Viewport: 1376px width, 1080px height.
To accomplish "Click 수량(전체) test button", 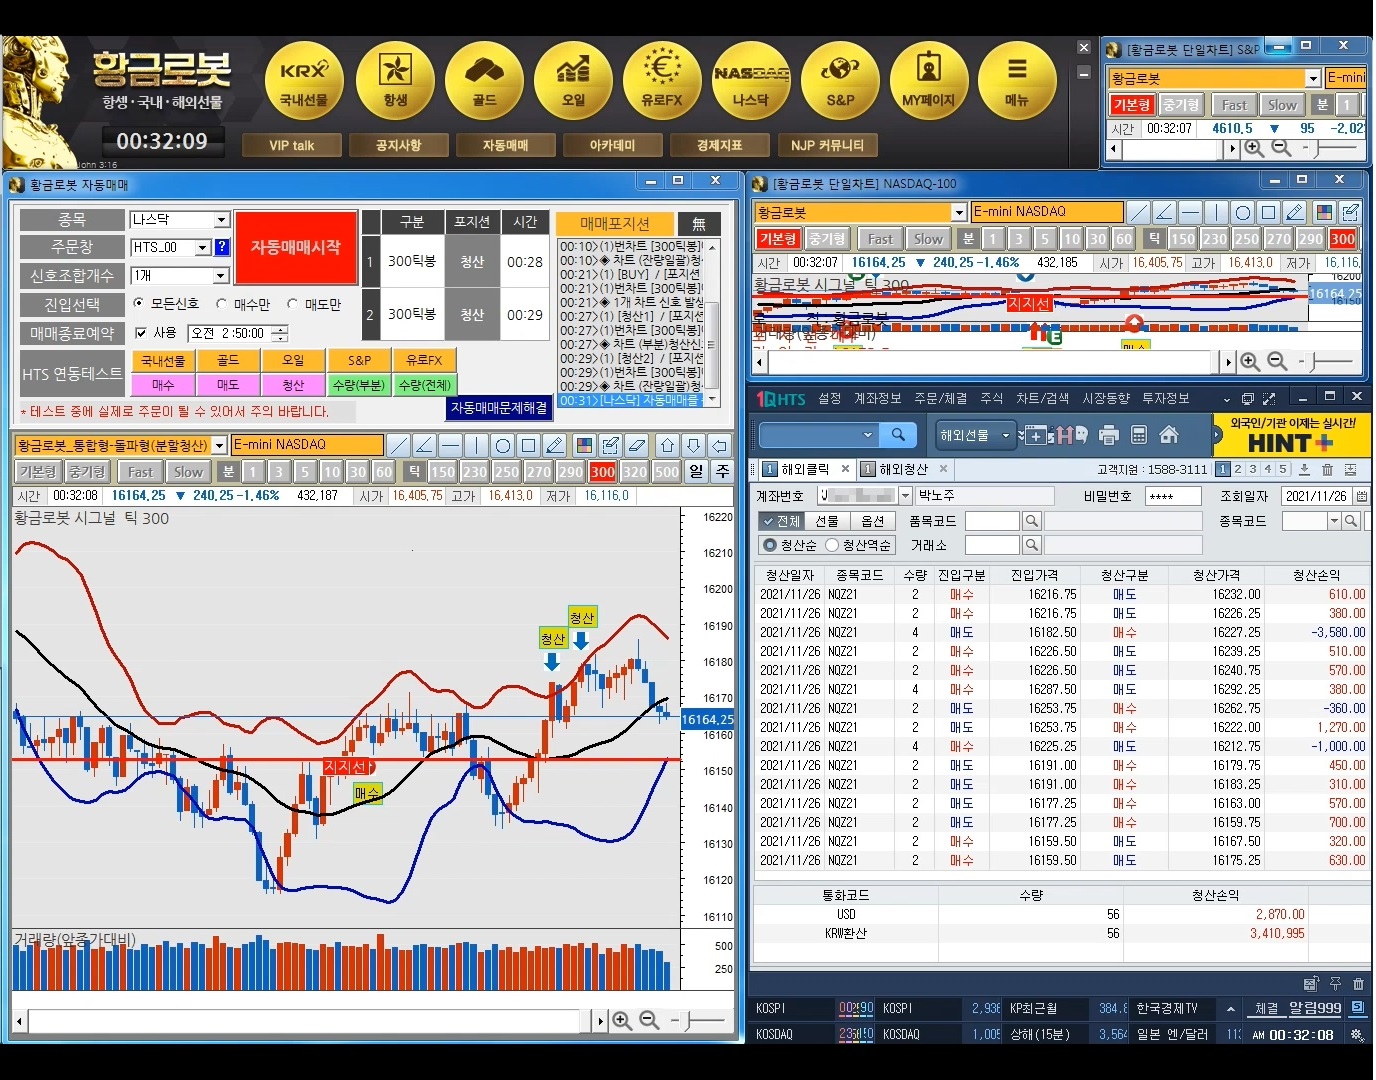I will 424,385.
